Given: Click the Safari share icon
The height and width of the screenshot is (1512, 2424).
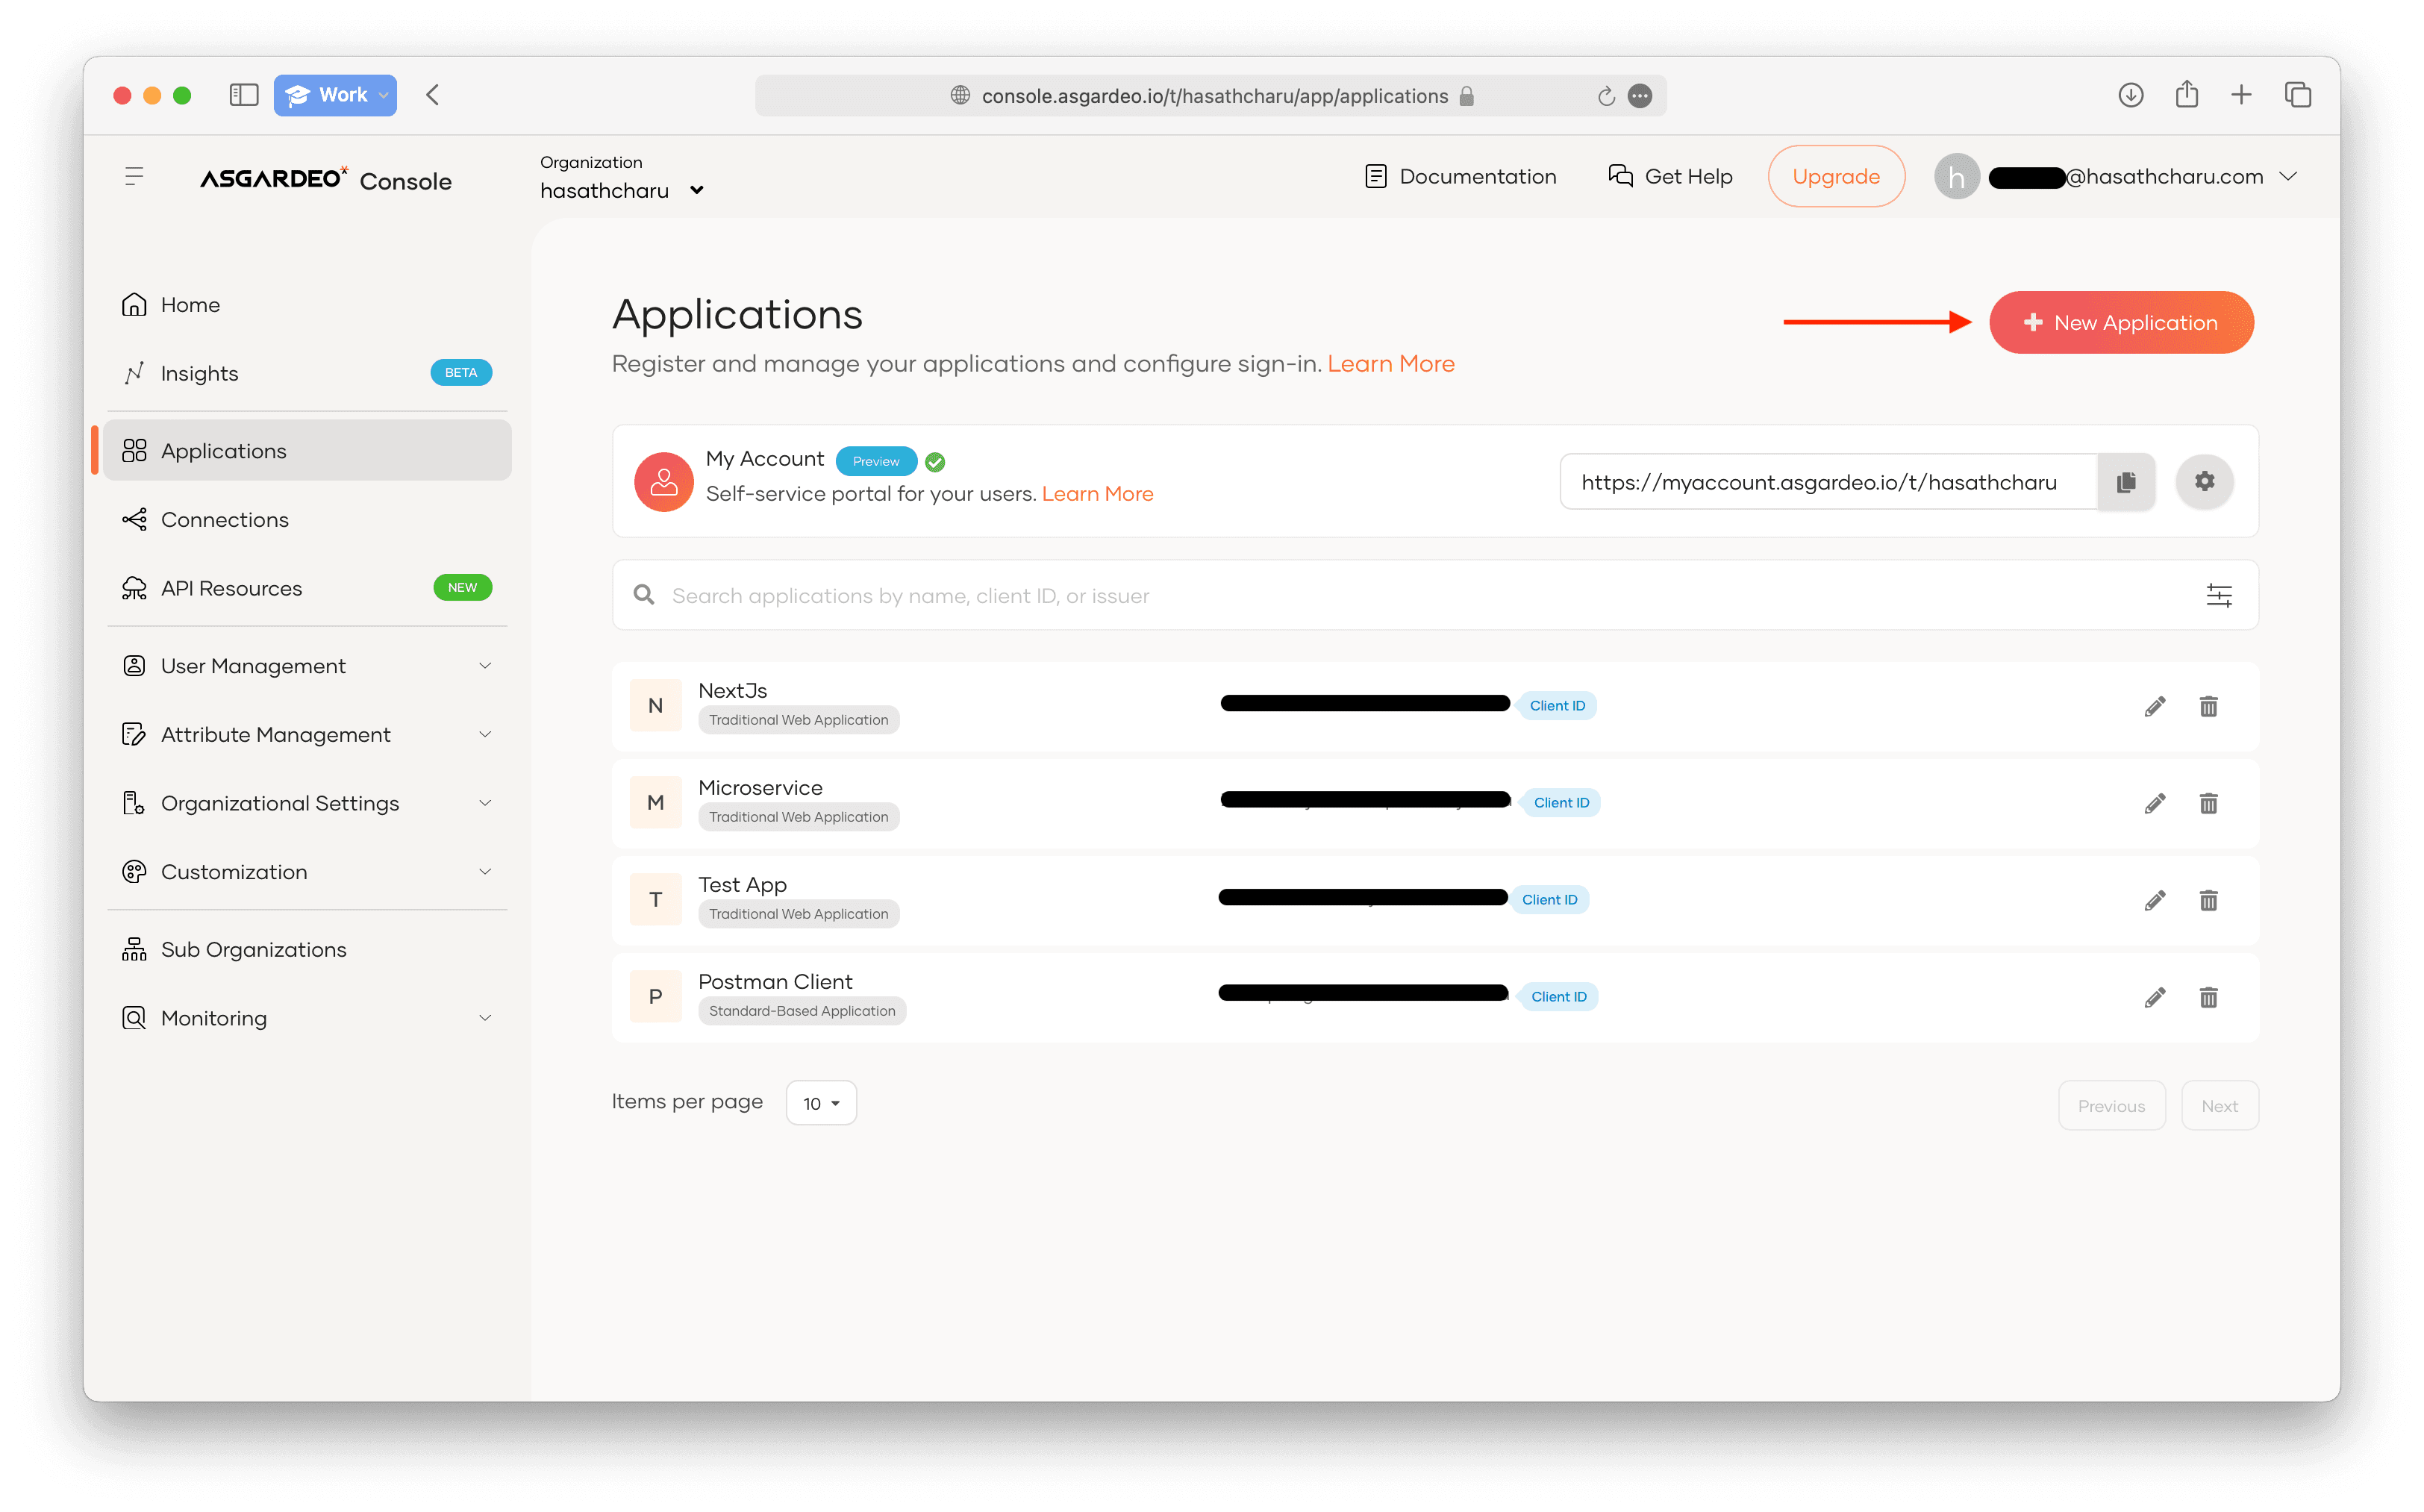Looking at the screenshot, I should click(2186, 94).
